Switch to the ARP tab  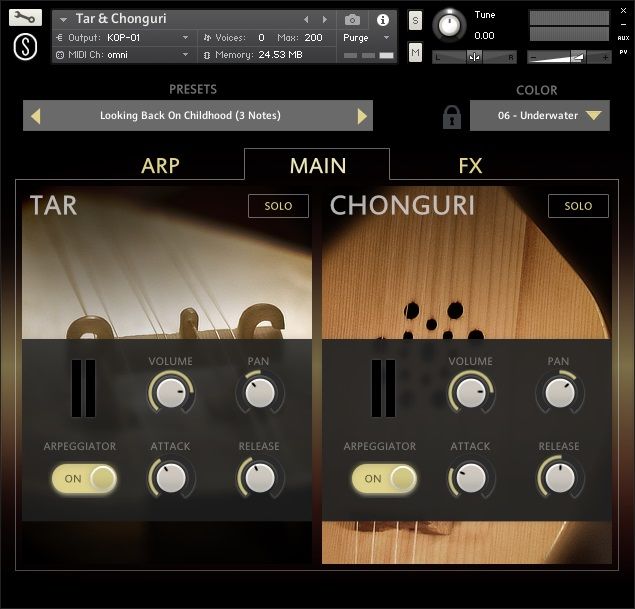click(160, 165)
